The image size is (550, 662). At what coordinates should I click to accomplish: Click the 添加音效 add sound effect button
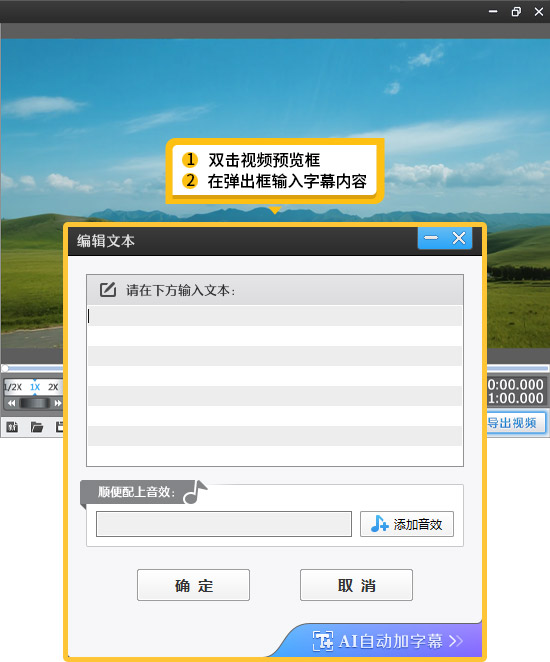click(x=406, y=524)
